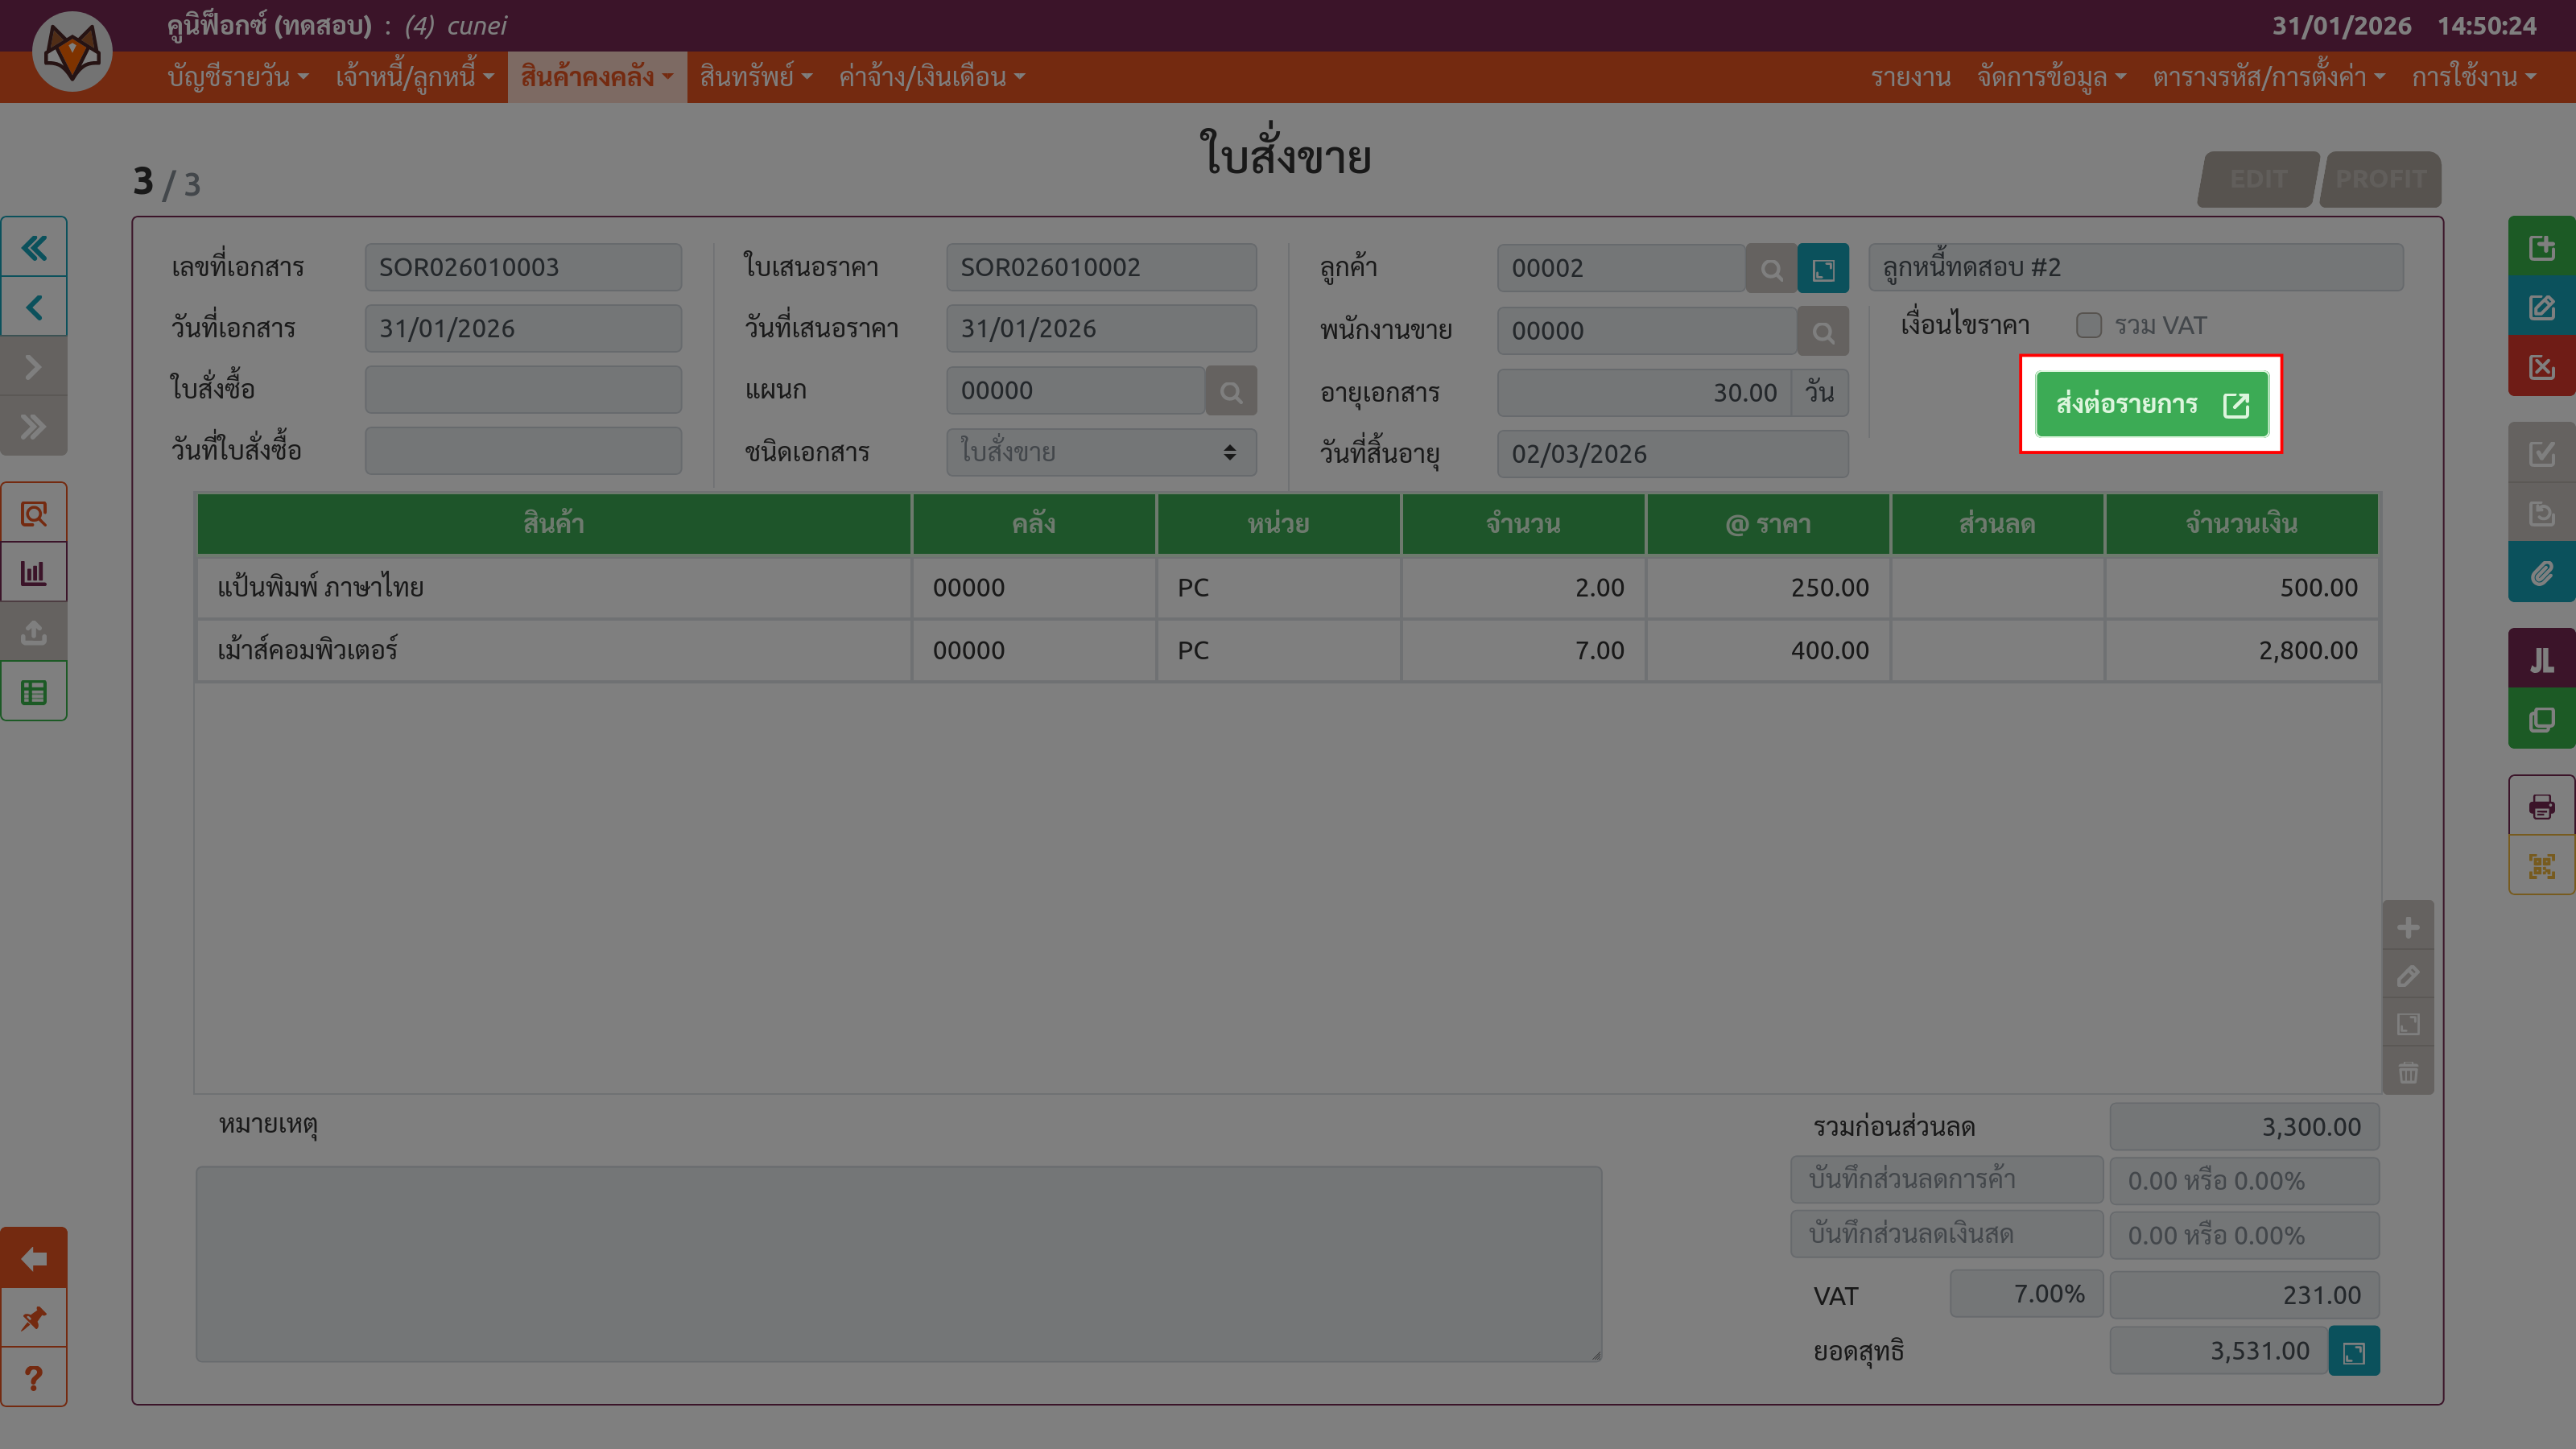This screenshot has width=2576, height=1449.
Task: Click the green forward-items button
Action: (2150, 404)
